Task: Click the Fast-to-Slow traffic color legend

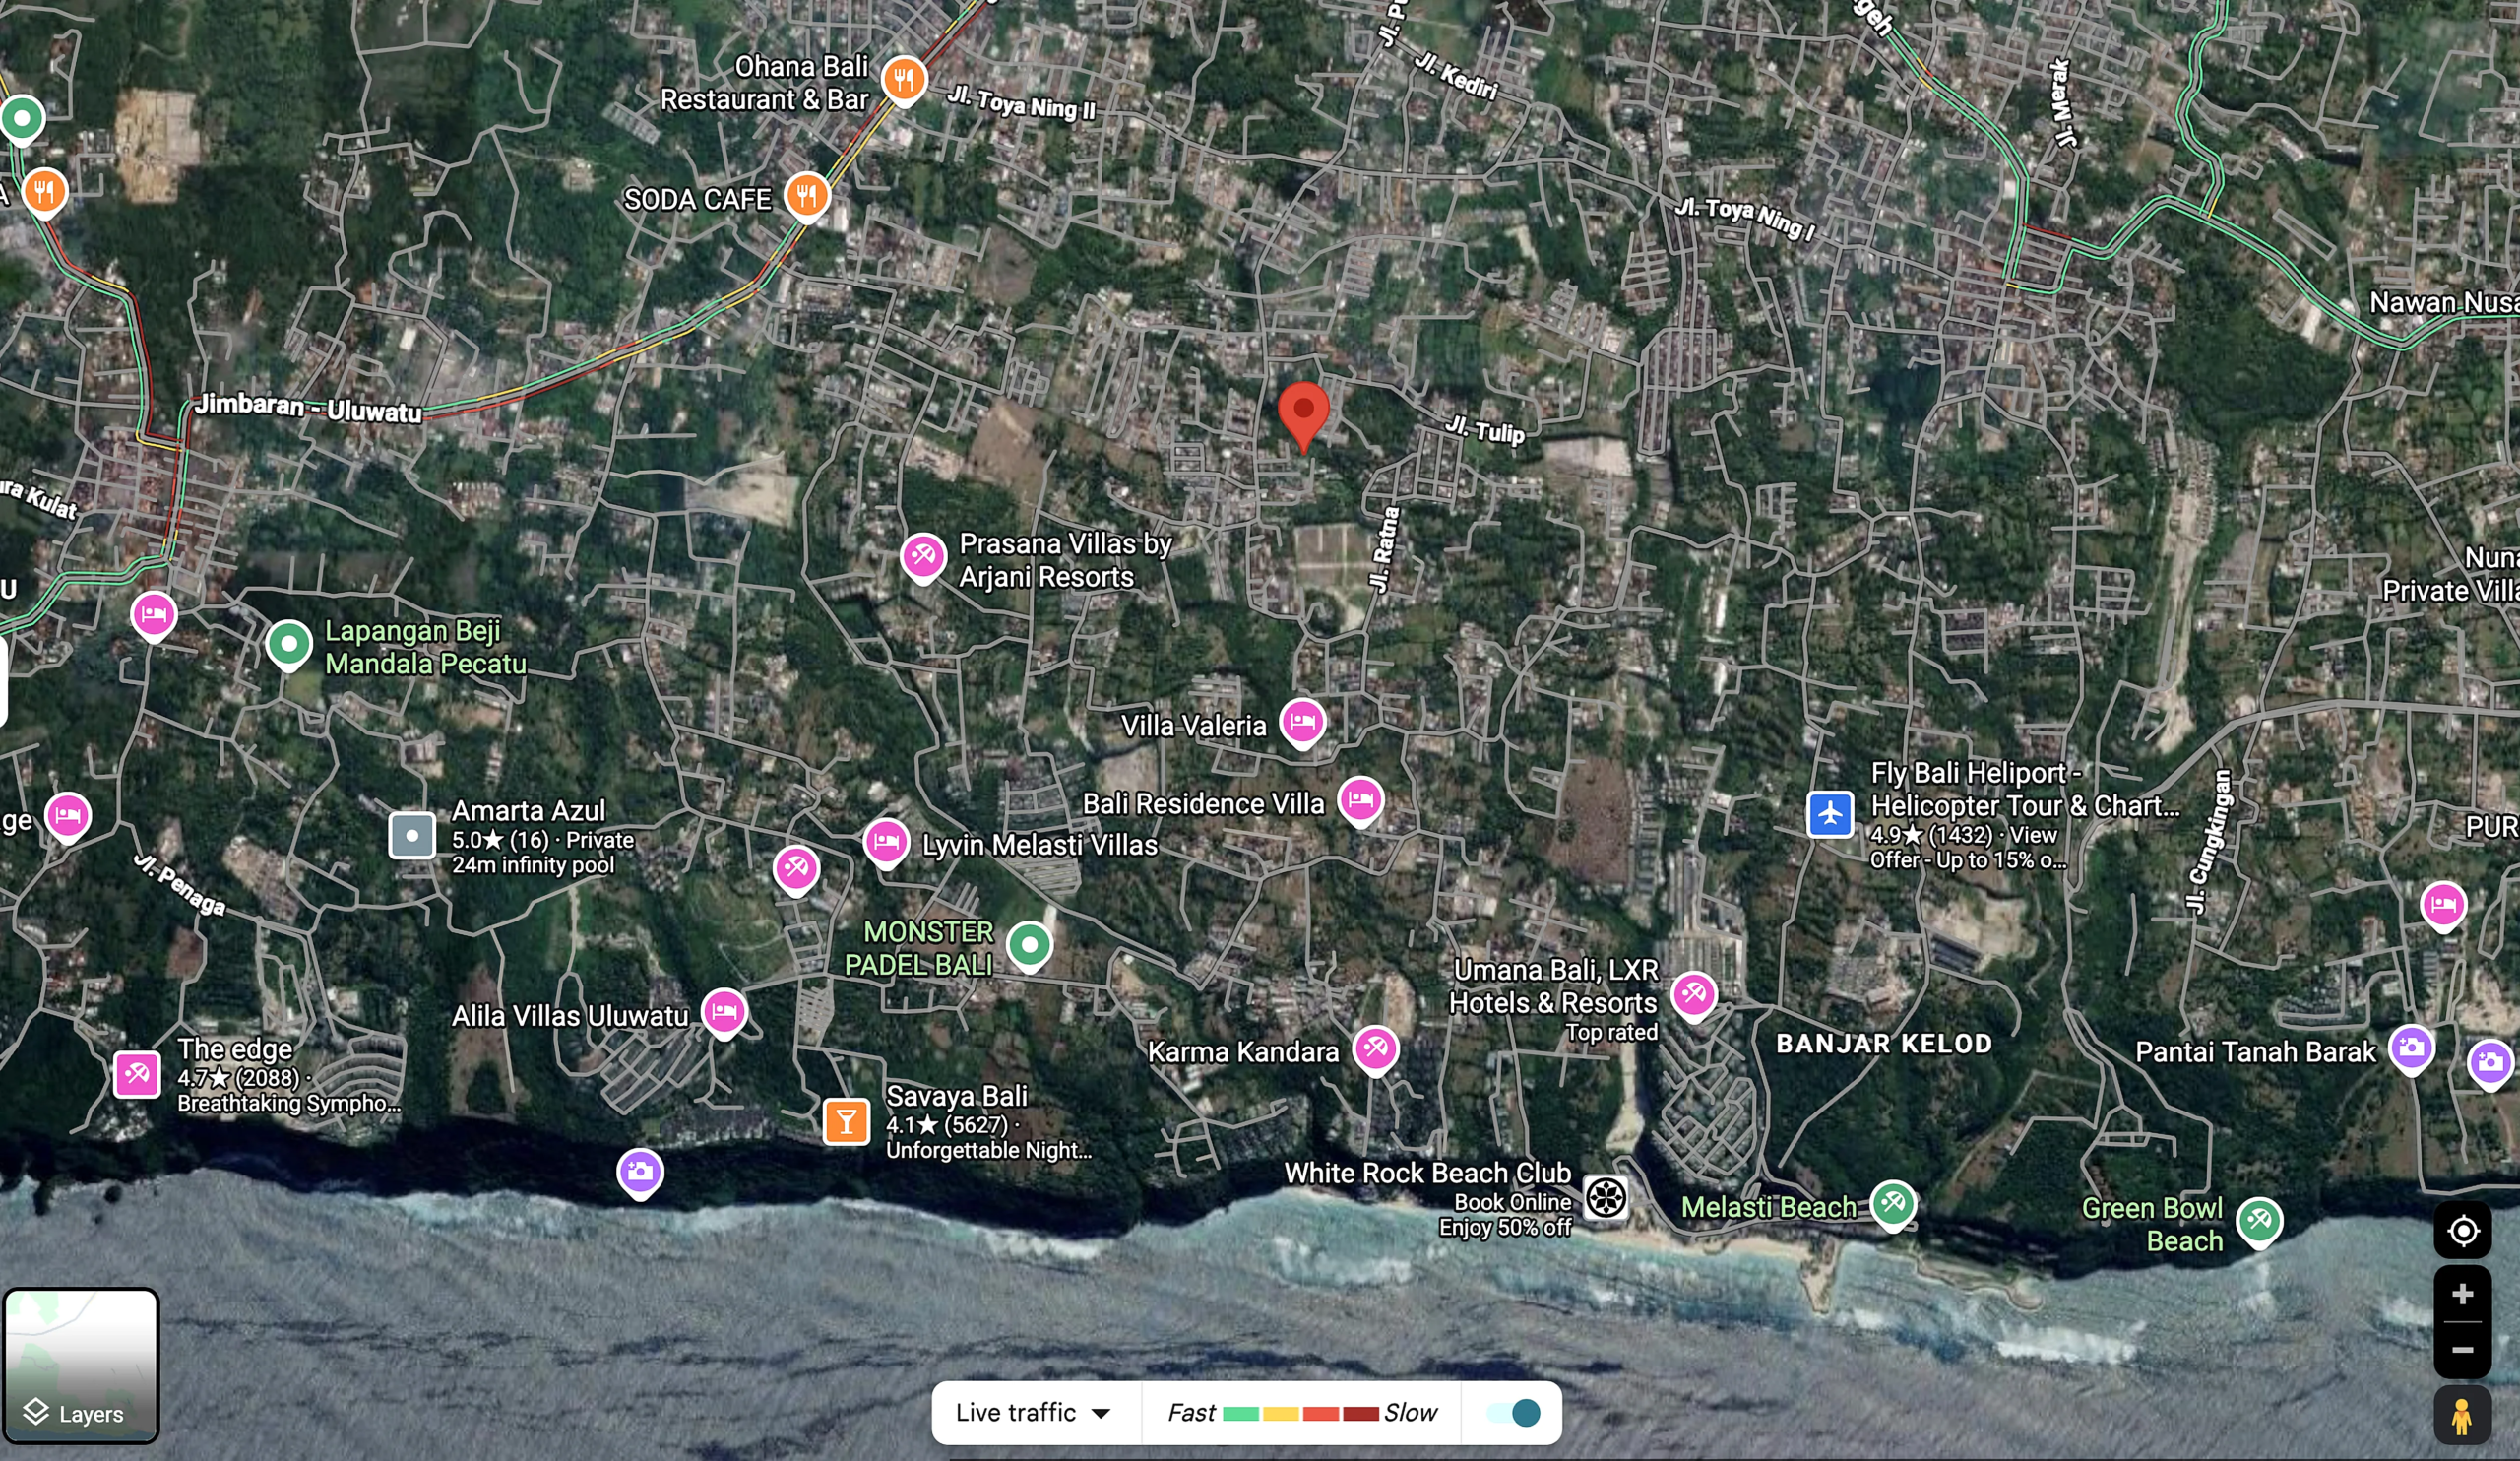Action: 1302,1412
